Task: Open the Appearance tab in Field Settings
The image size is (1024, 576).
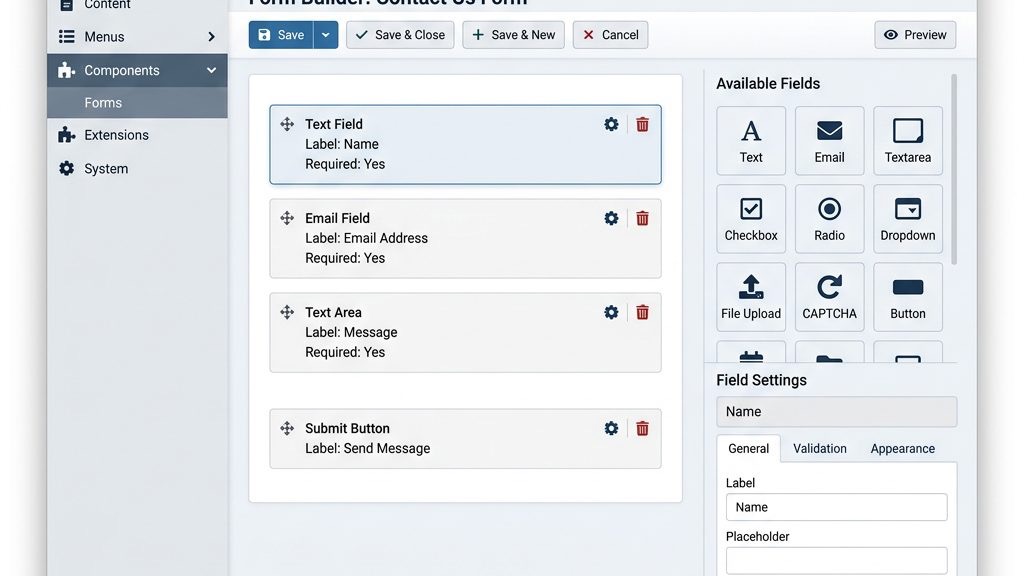Action: click(901, 448)
